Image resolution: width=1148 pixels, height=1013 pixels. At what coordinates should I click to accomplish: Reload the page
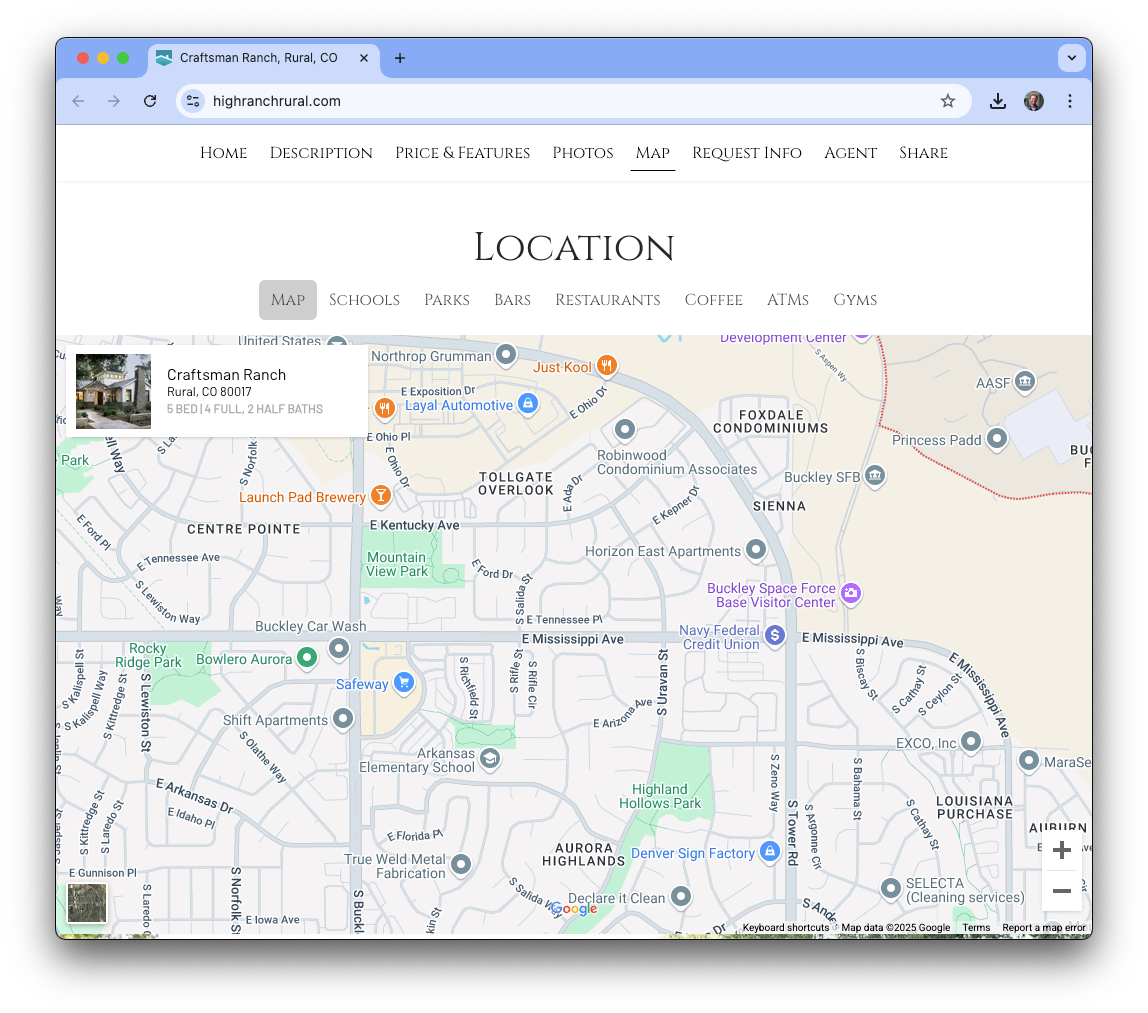[x=150, y=101]
